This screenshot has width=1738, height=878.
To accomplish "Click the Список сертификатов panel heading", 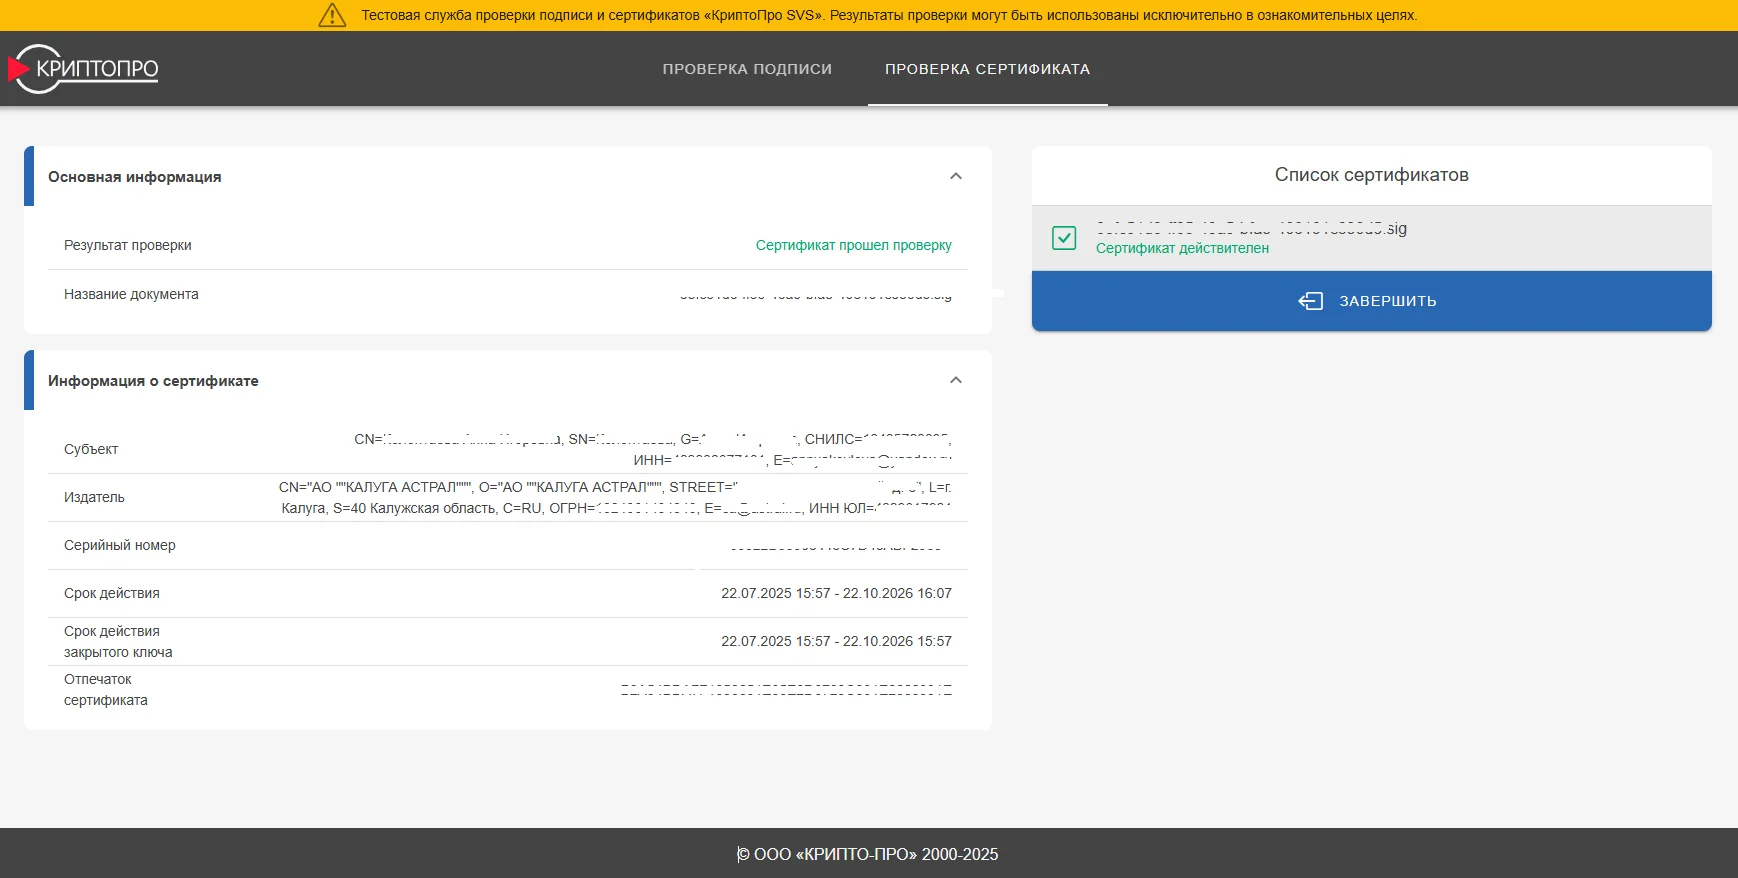I will pos(1371,175).
